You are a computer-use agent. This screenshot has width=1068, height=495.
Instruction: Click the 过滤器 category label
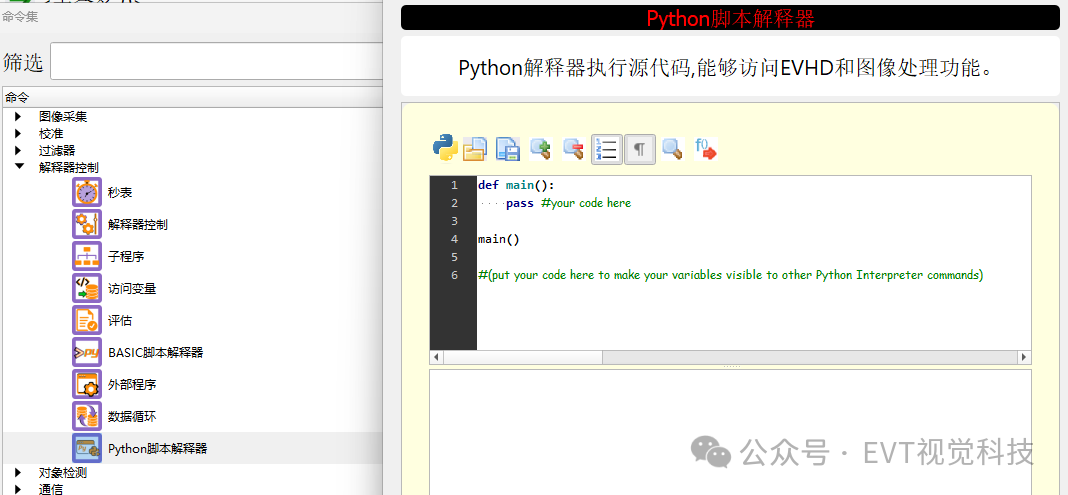(x=57, y=150)
